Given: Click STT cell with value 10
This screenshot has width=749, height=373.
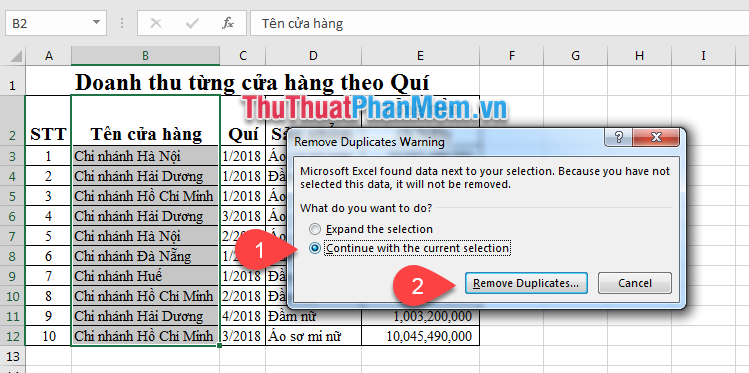Looking at the screenshot, I should coord(48,336).
